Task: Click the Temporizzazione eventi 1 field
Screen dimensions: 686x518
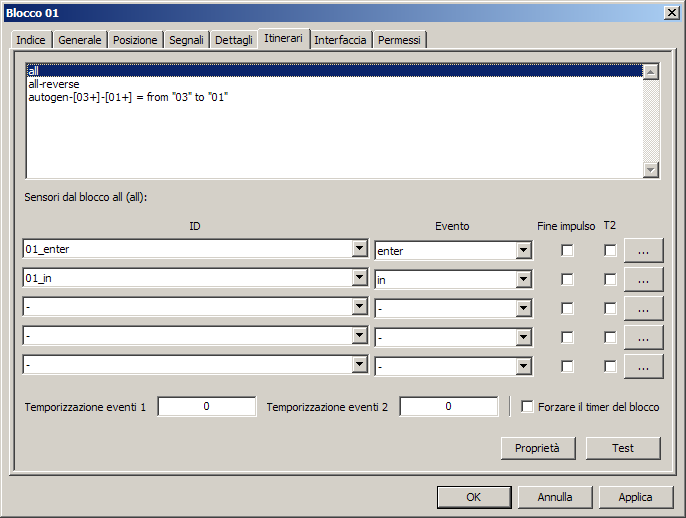Action: tap(206, 407)
